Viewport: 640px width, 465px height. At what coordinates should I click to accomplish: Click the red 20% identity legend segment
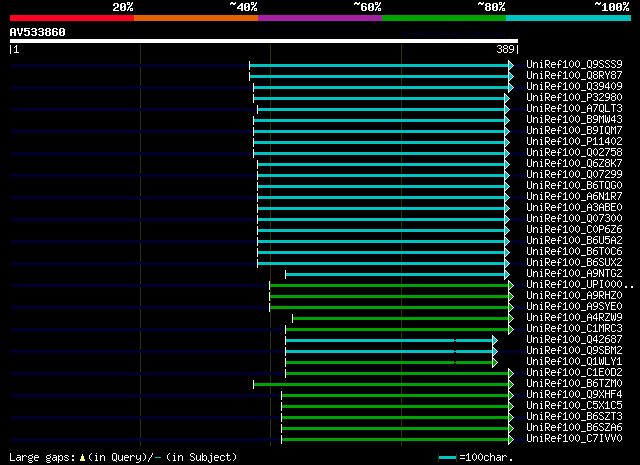[x=72, y=18]
